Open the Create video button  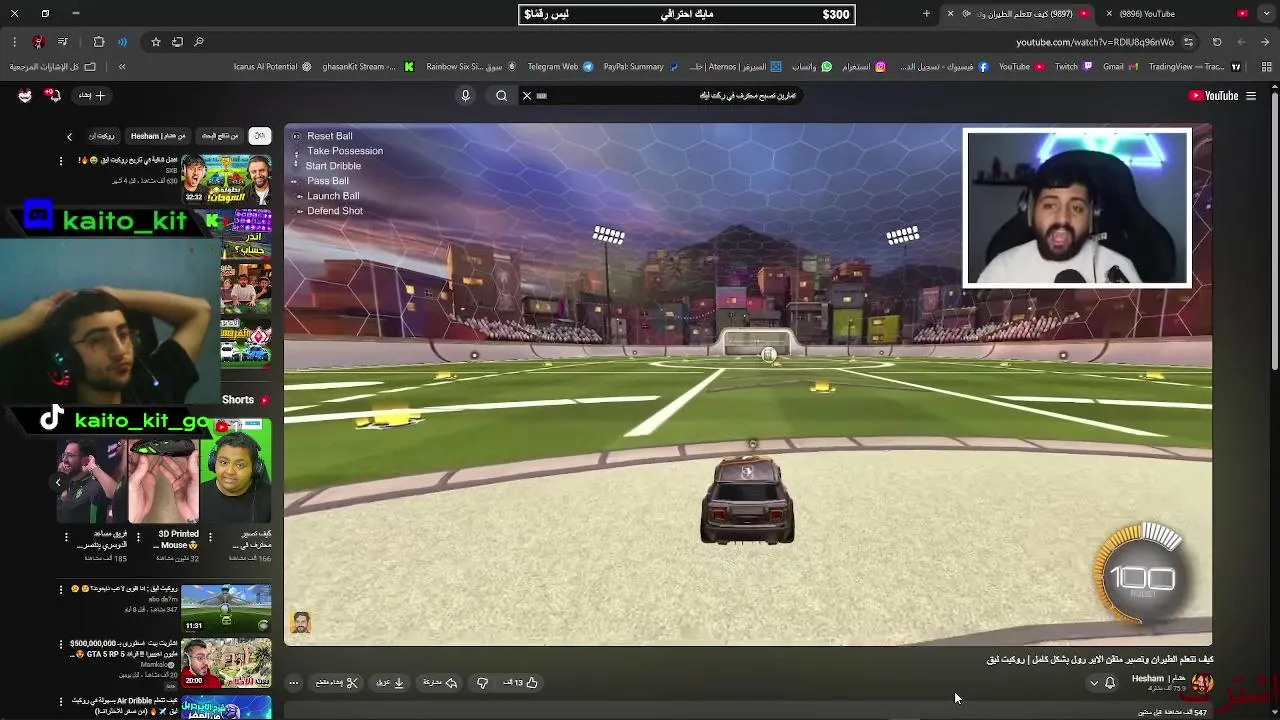point(92,96)
